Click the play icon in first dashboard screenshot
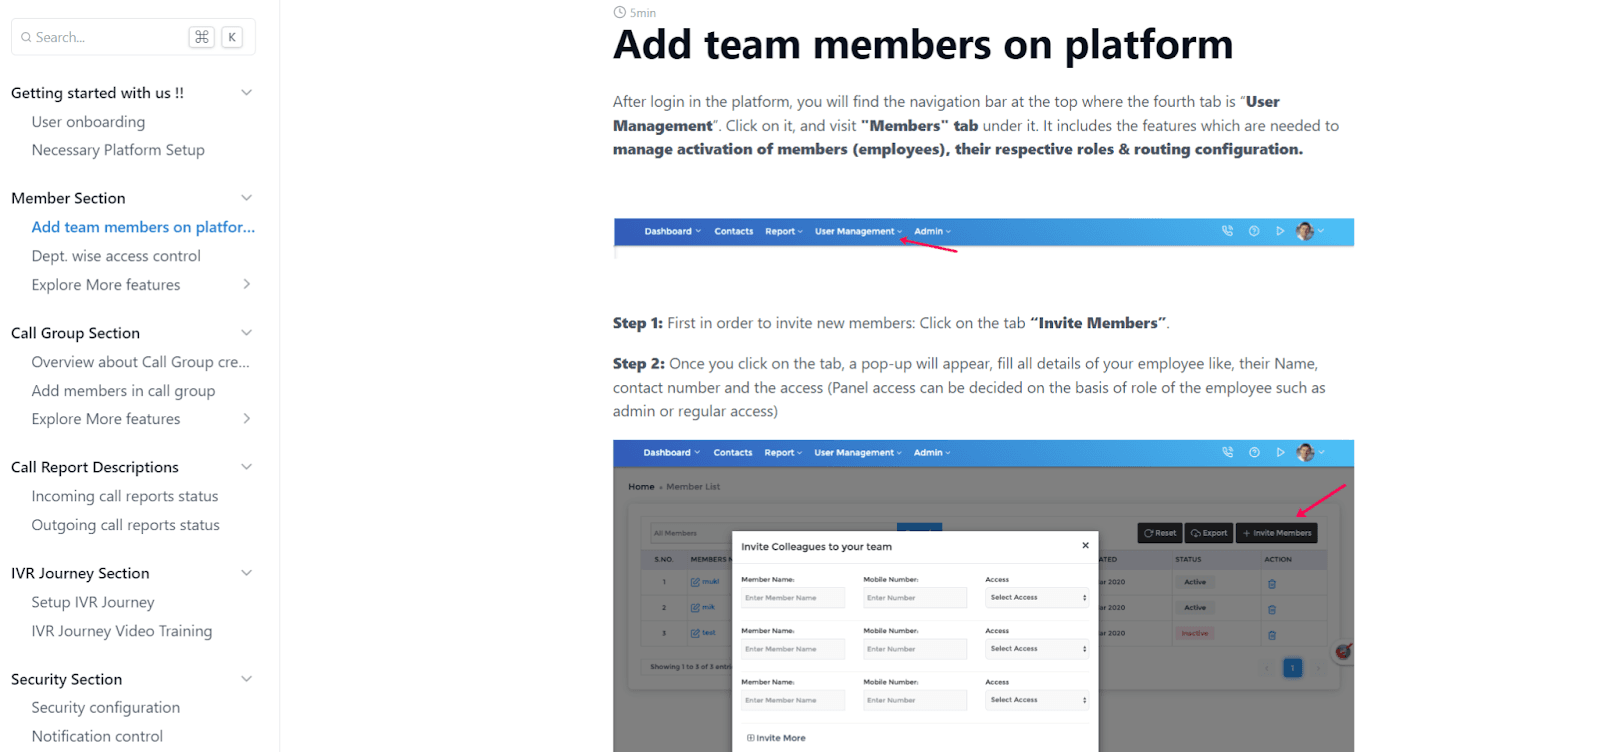1600x752 pixels. point(1280,231)
